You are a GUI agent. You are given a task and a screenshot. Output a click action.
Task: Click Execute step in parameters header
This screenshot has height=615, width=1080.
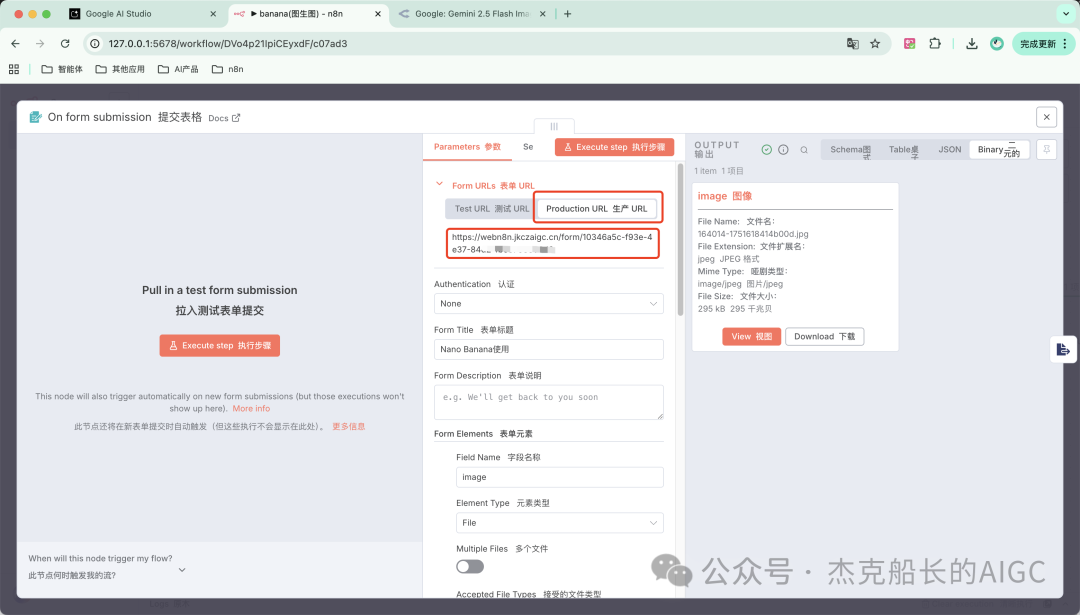click(x=614, y=147)
